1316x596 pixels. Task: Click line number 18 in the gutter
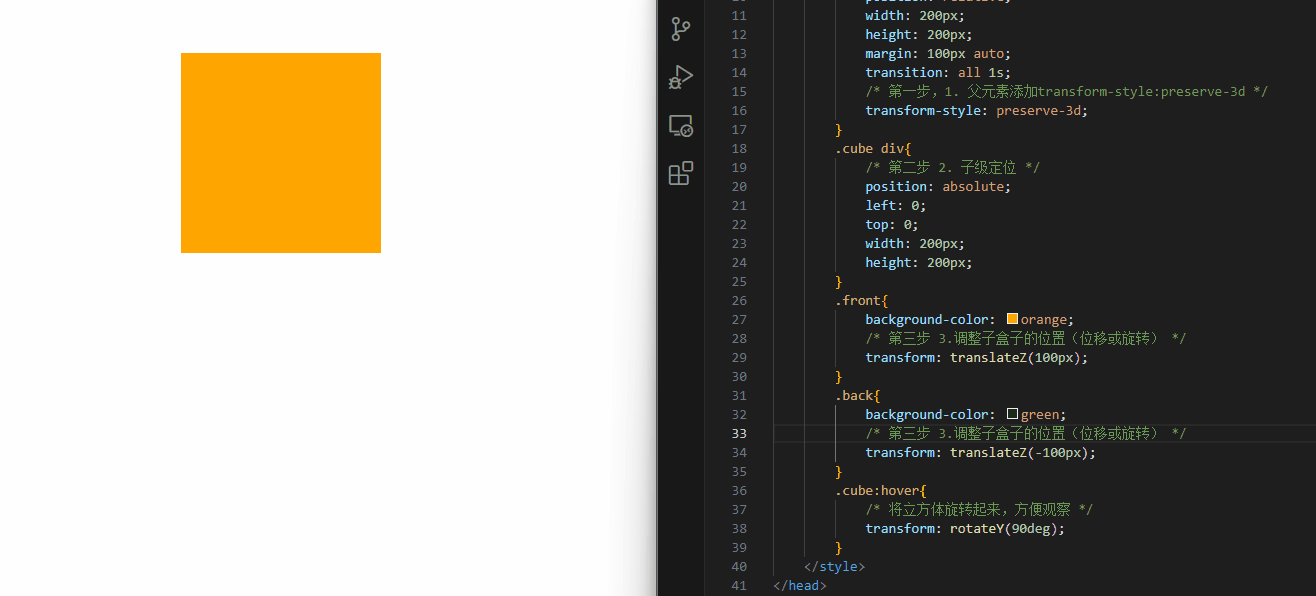739,148
